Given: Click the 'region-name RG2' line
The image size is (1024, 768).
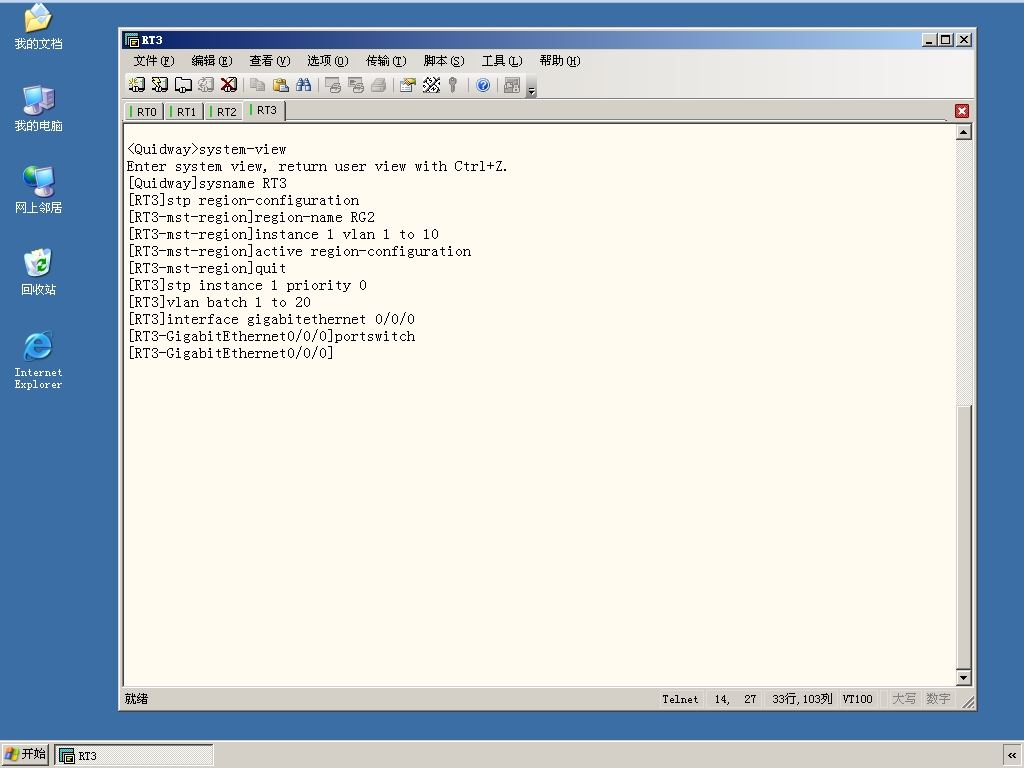Looking at the screenshot, I should point(251,217).
